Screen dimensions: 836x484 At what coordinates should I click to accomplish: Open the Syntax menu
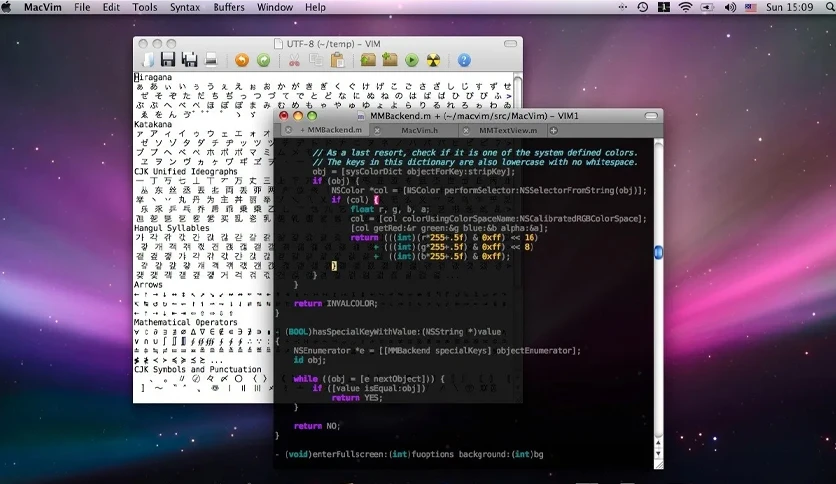184,7
